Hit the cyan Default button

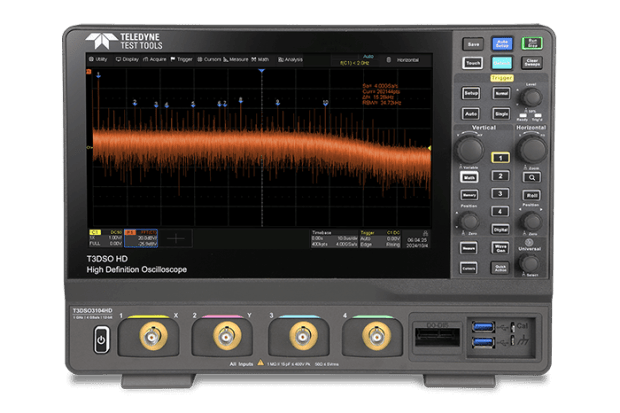(502, 63)
